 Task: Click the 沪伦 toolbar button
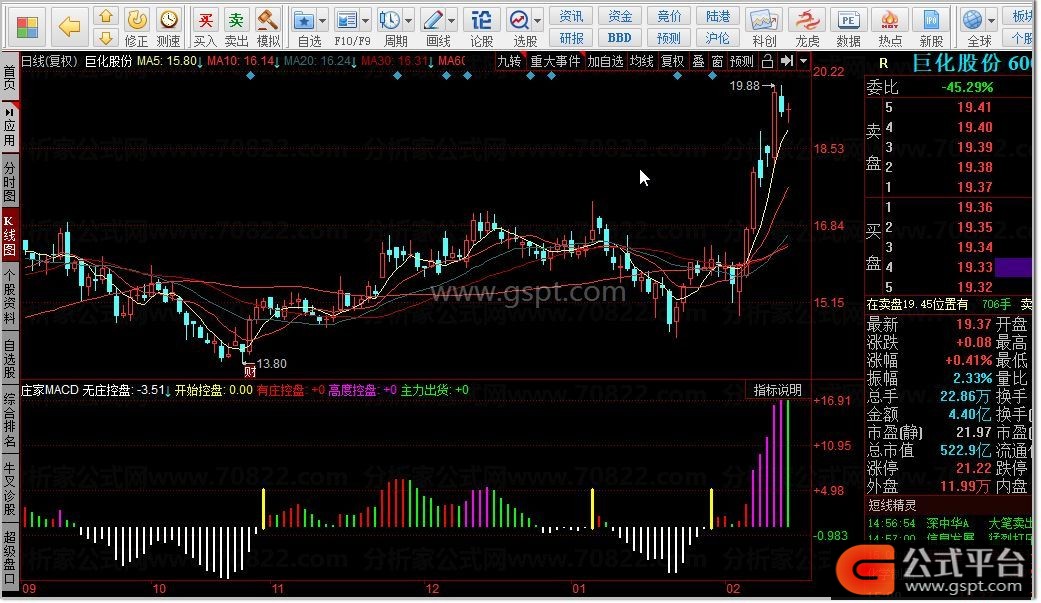tap(718, 39)
